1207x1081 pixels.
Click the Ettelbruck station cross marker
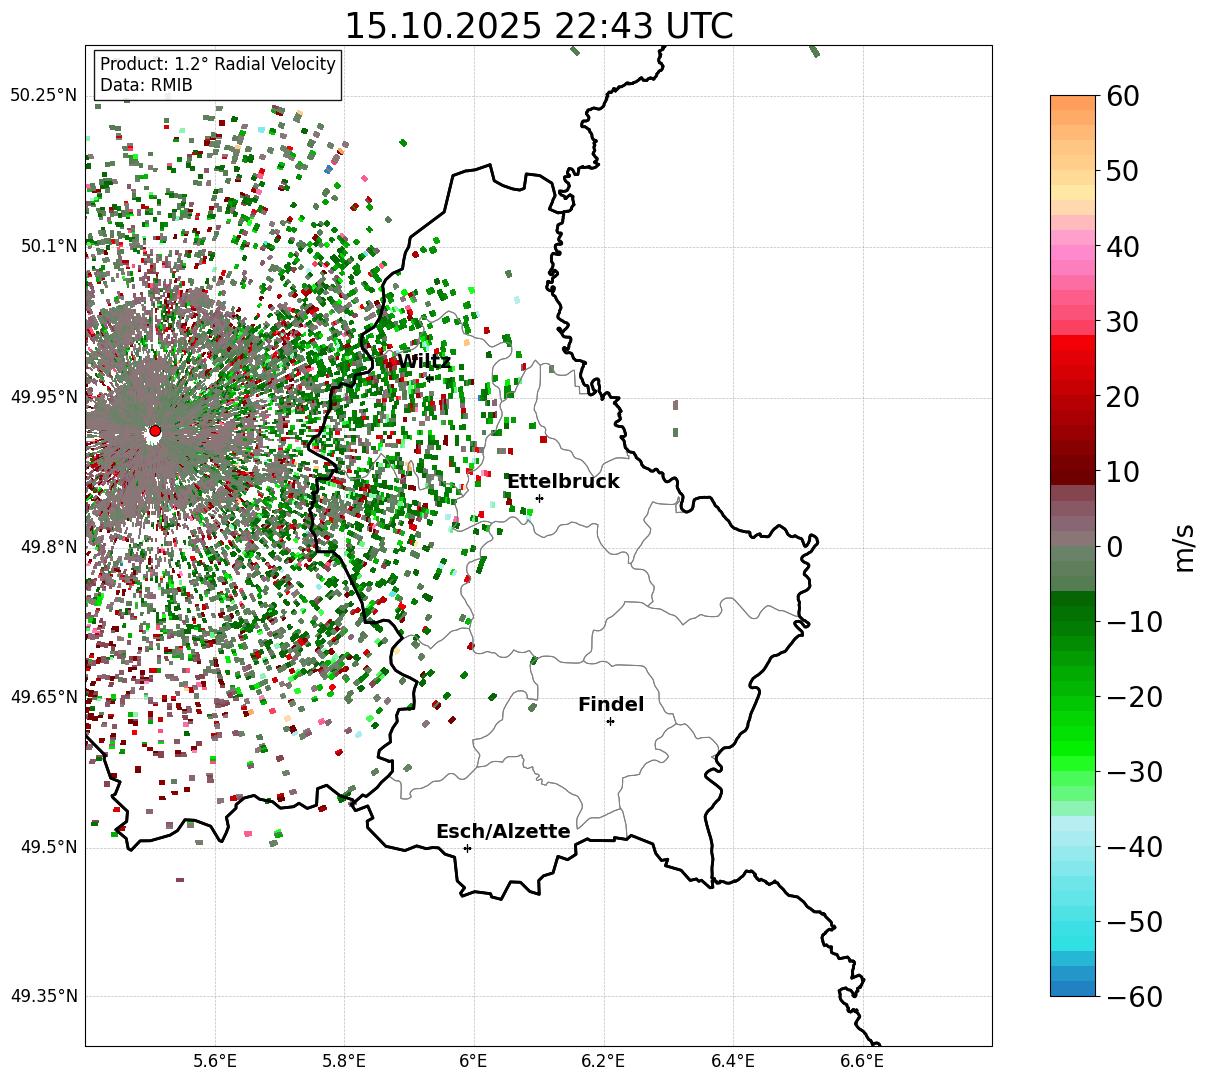[539, 498]
